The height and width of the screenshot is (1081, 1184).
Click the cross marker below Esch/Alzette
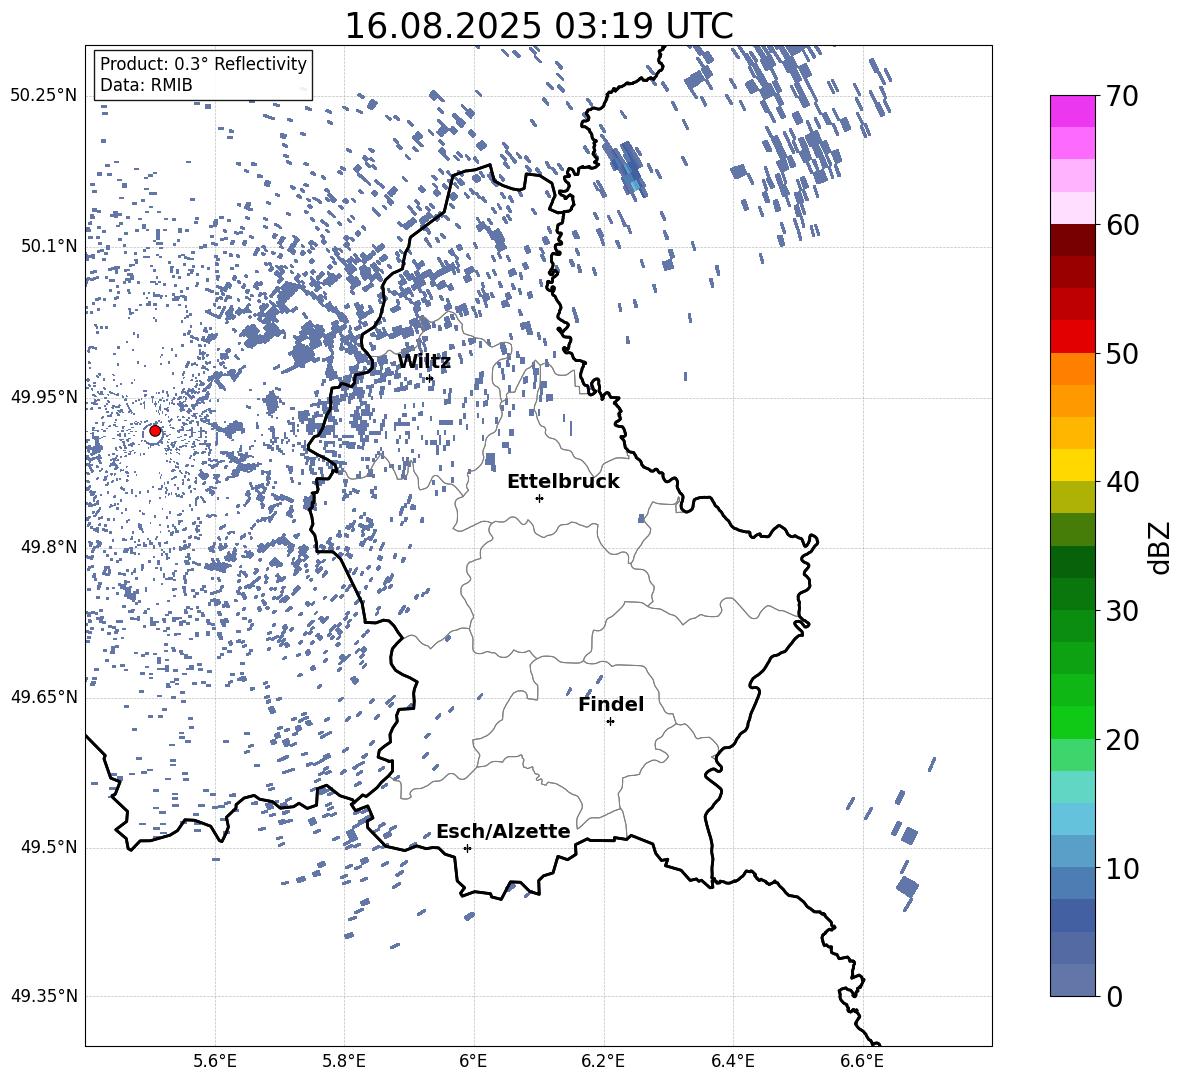[467, 848]
